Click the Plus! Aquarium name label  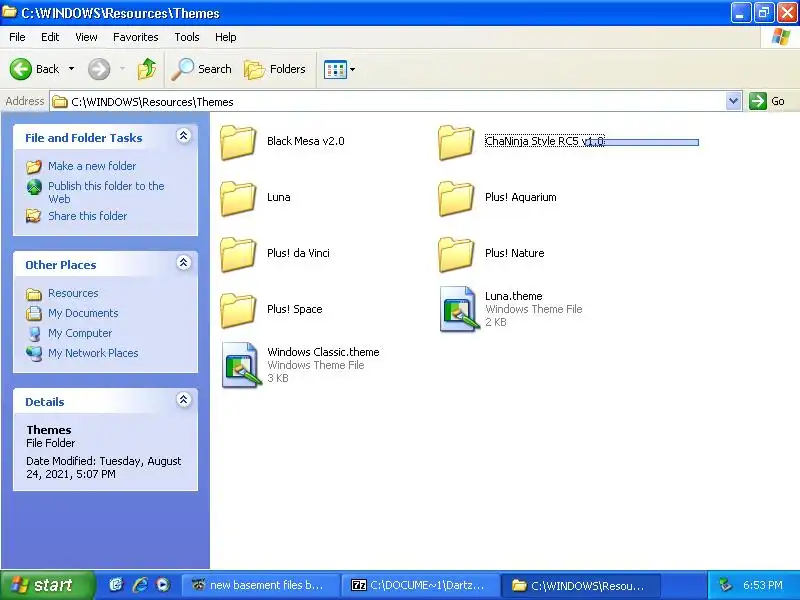tap(520, 197)
